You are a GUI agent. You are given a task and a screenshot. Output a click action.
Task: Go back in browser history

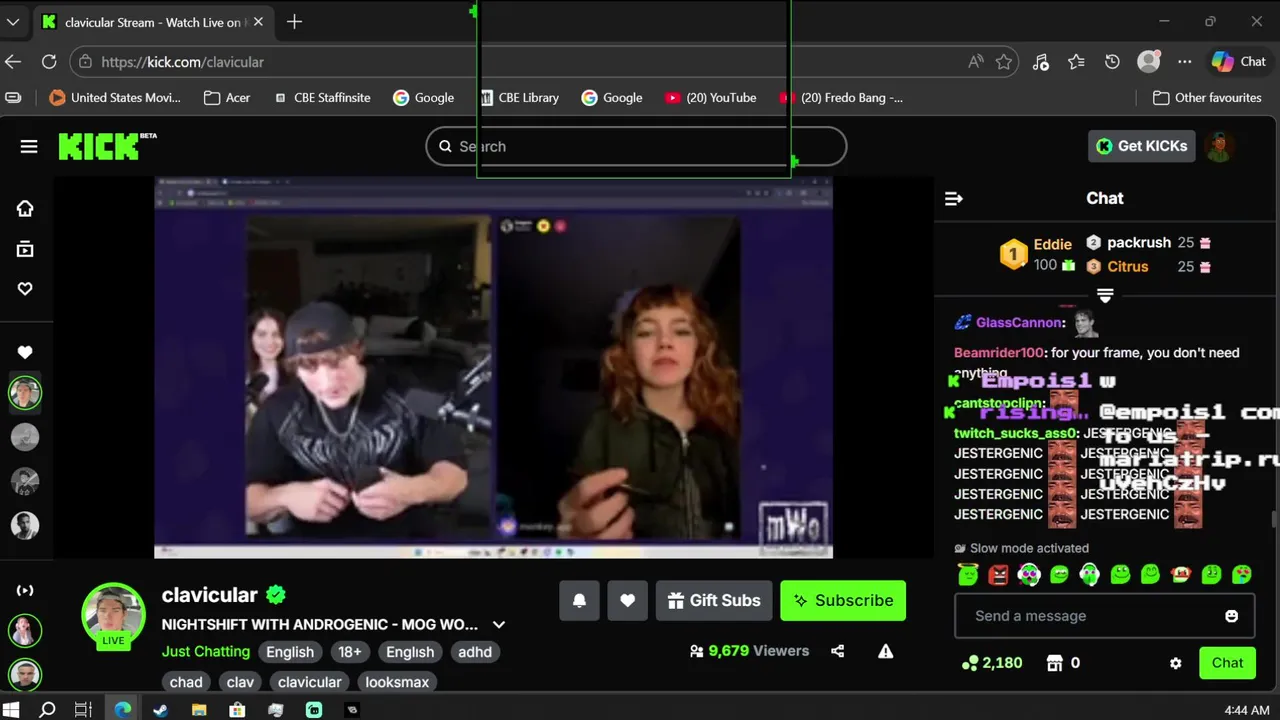pos(13,62)
